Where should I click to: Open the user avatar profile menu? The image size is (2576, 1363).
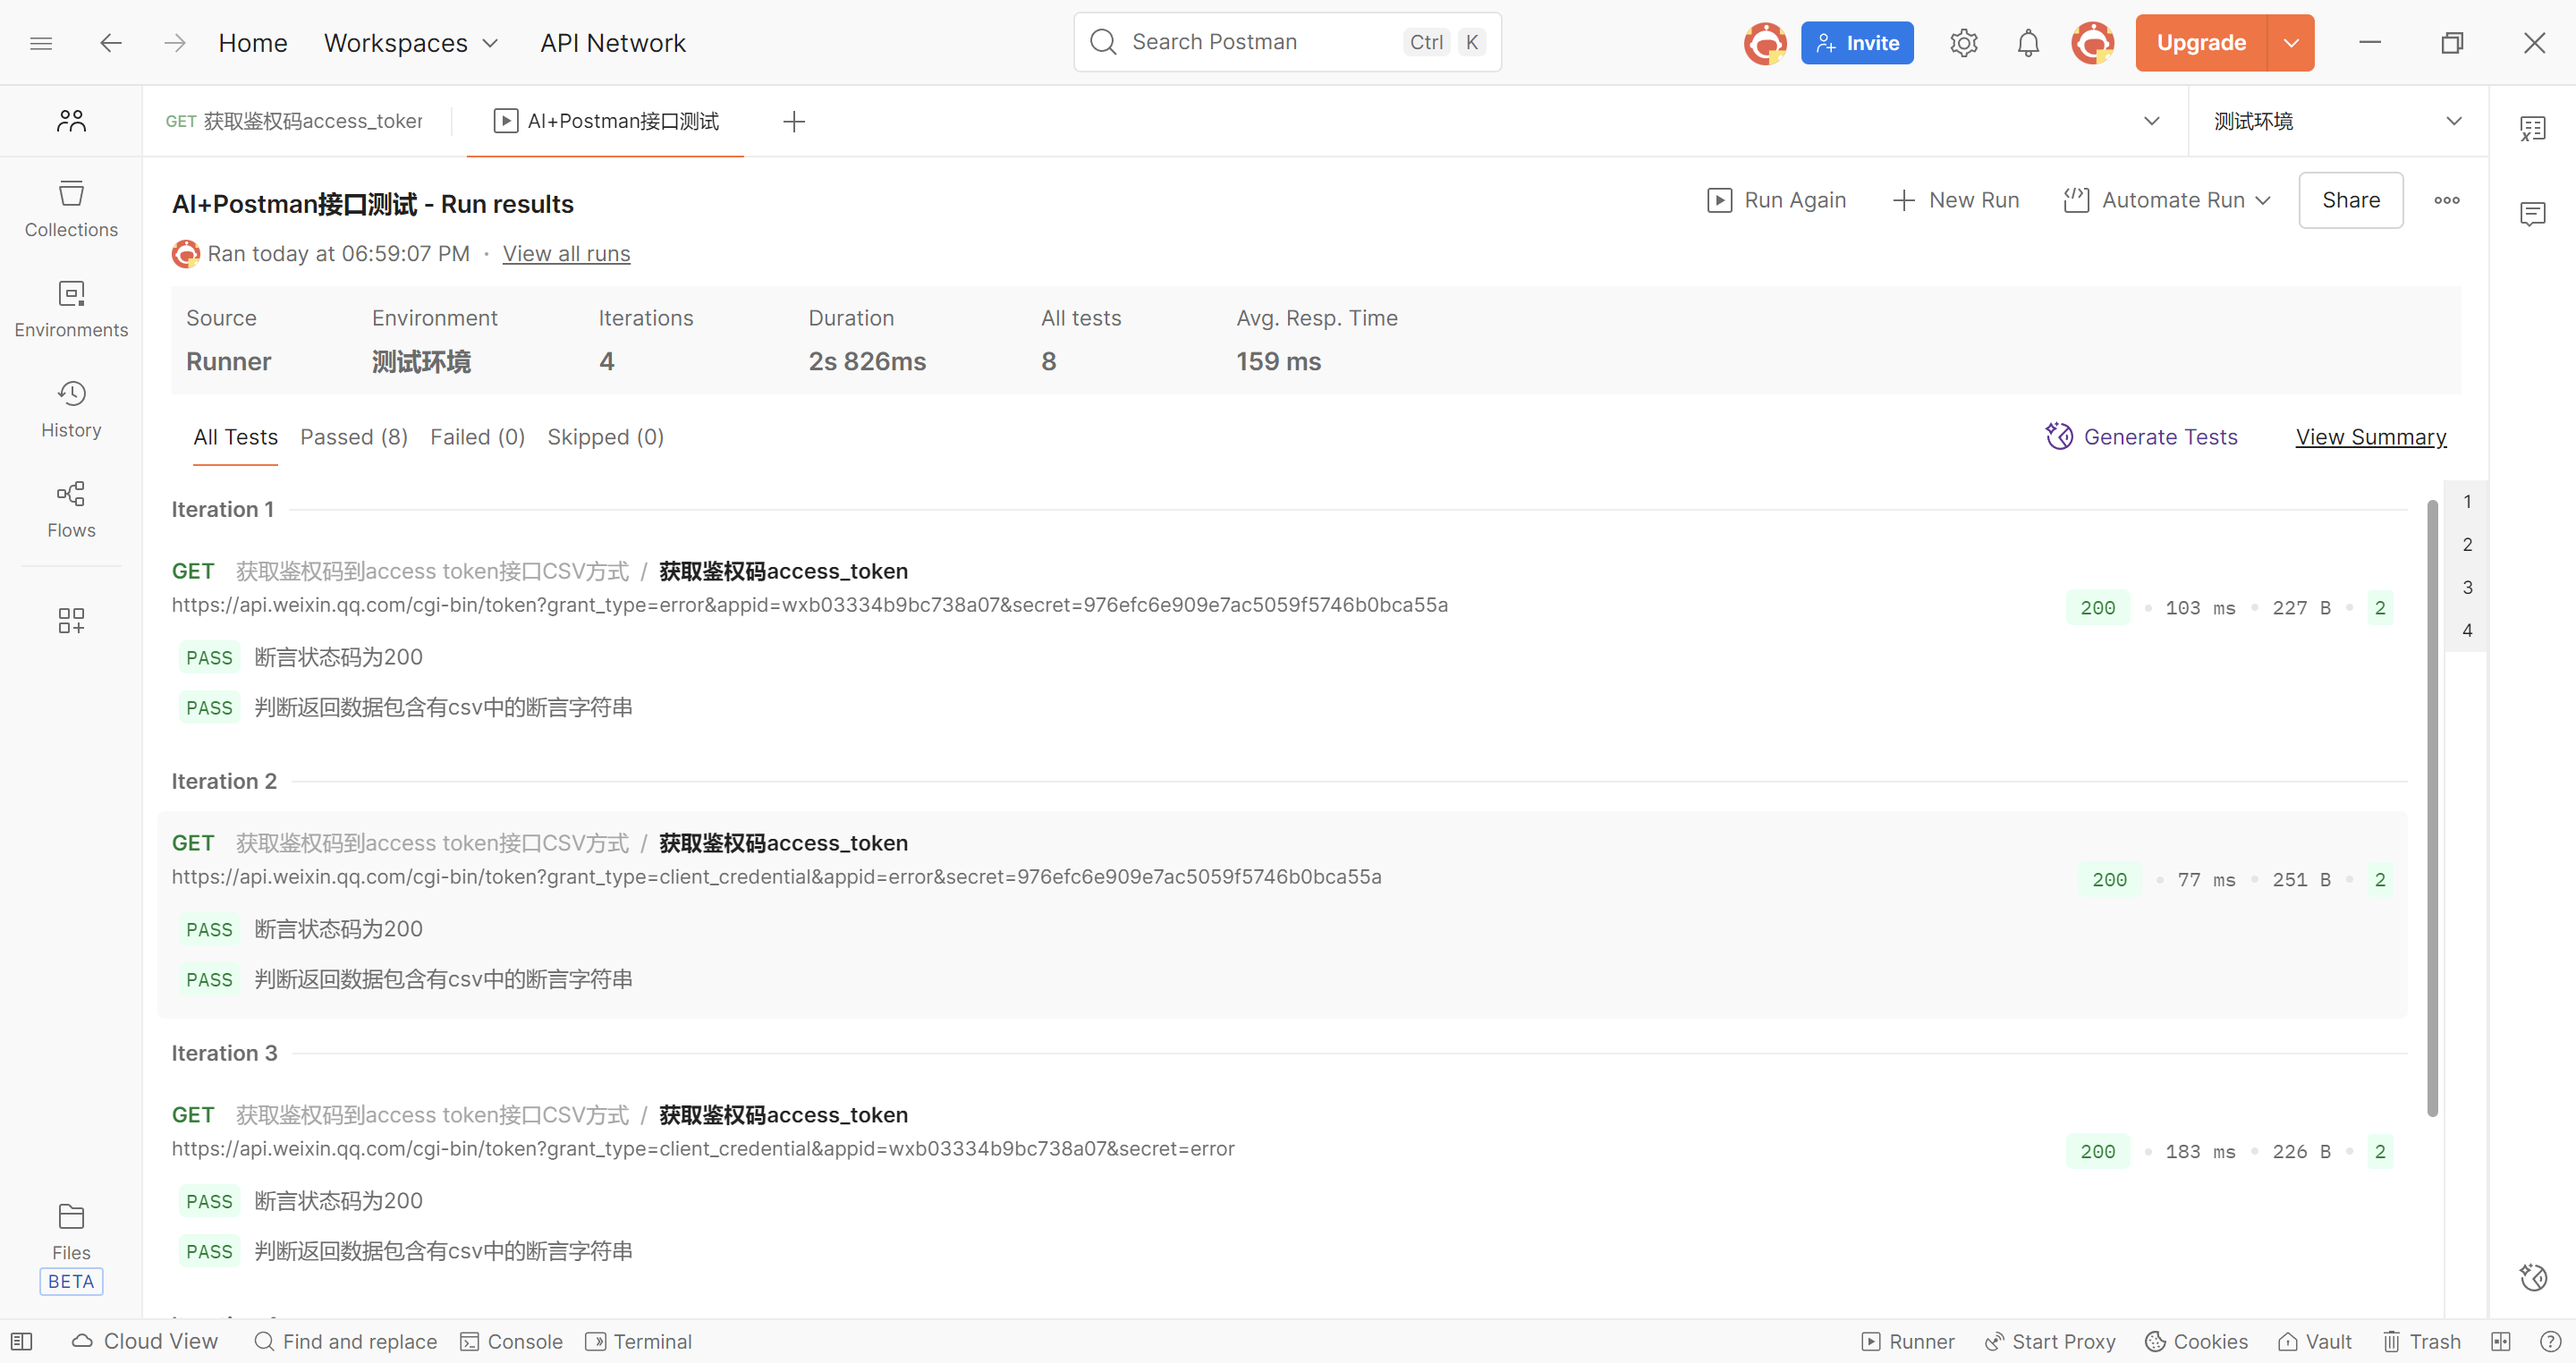2092,43
